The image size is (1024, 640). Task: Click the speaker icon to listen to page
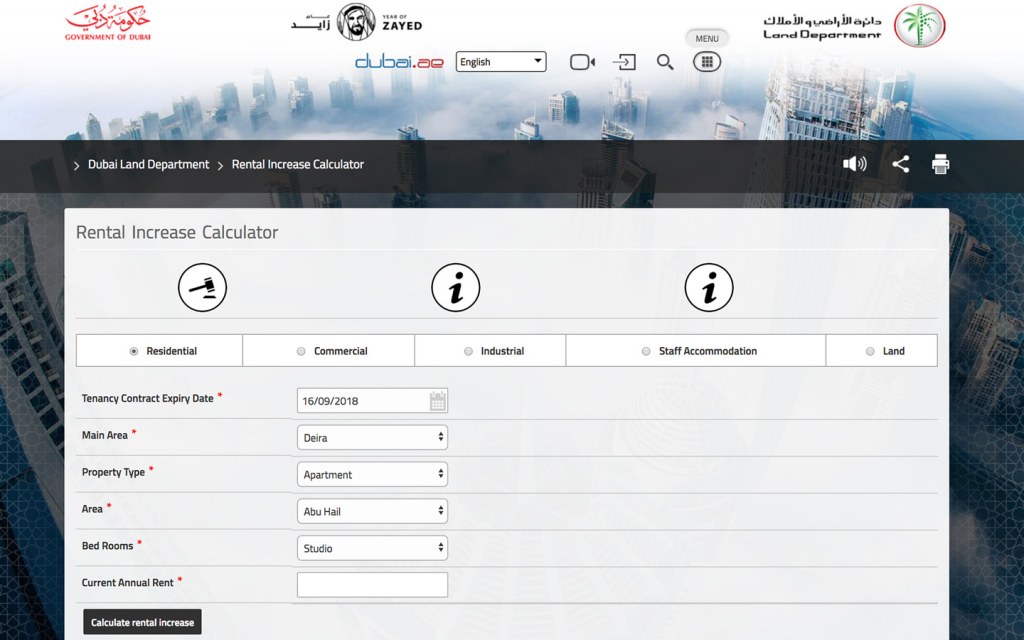(x=855, y=163)
